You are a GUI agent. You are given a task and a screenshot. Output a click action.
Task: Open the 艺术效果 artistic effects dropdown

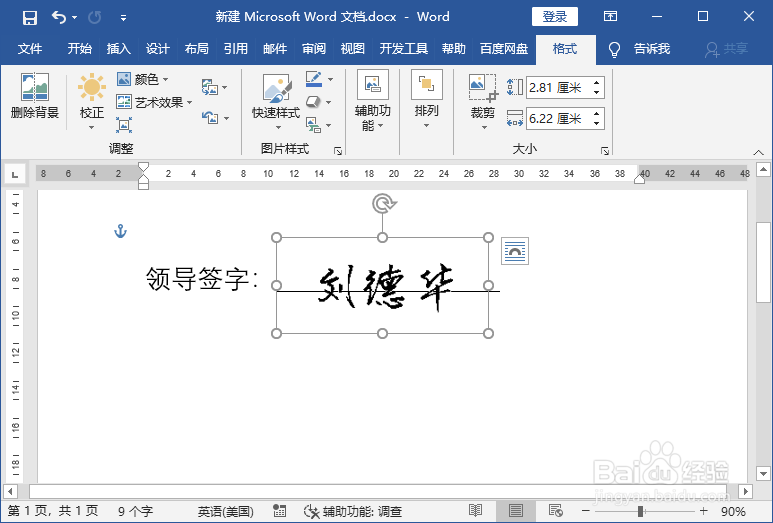point(154,103)
